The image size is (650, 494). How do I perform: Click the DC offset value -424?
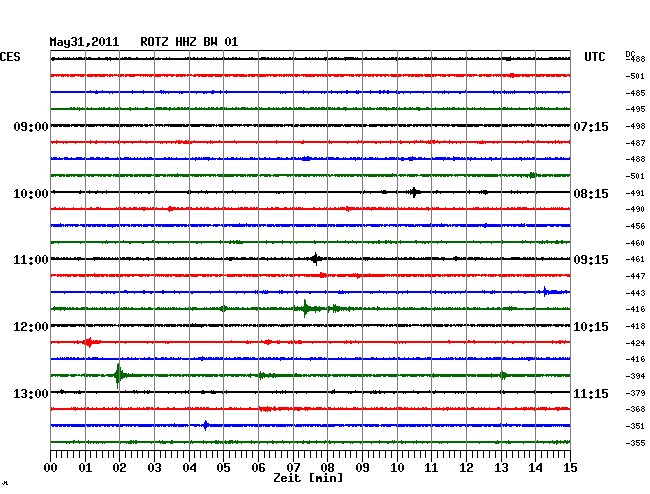tap(635, 343)
